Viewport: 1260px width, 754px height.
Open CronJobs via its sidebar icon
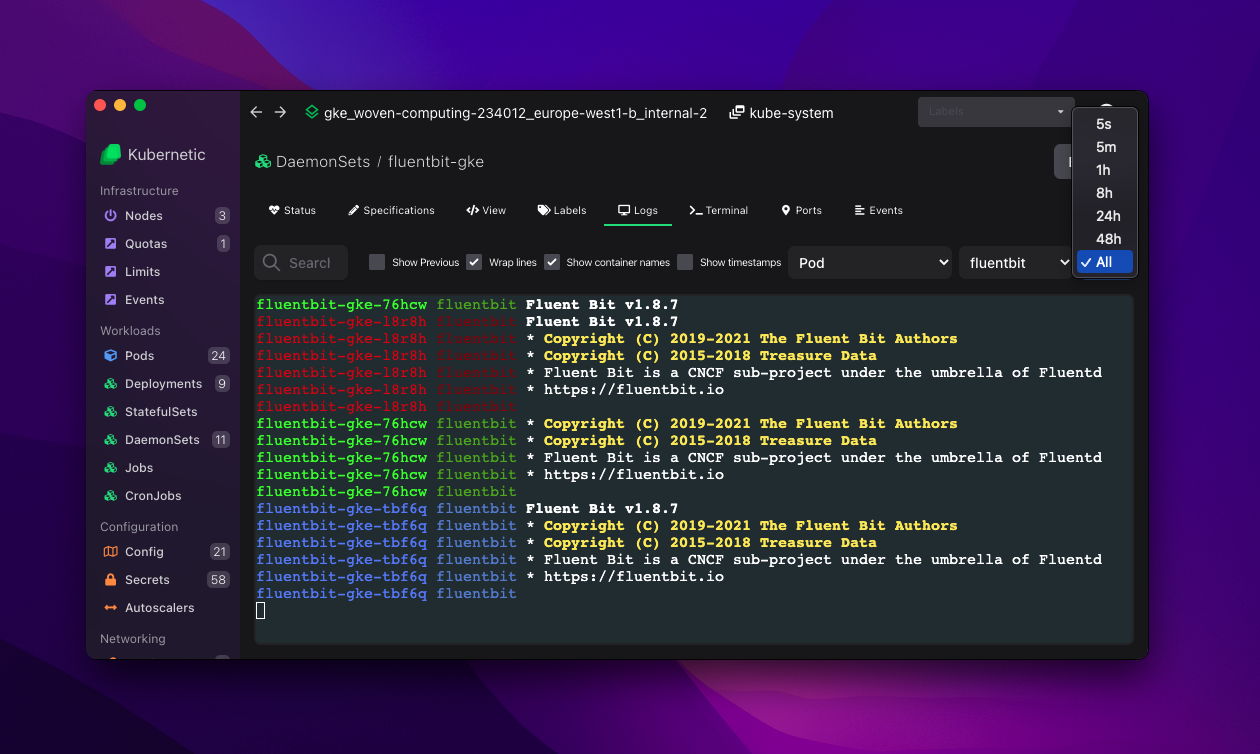pyautogui.click(x=111, y=496)
